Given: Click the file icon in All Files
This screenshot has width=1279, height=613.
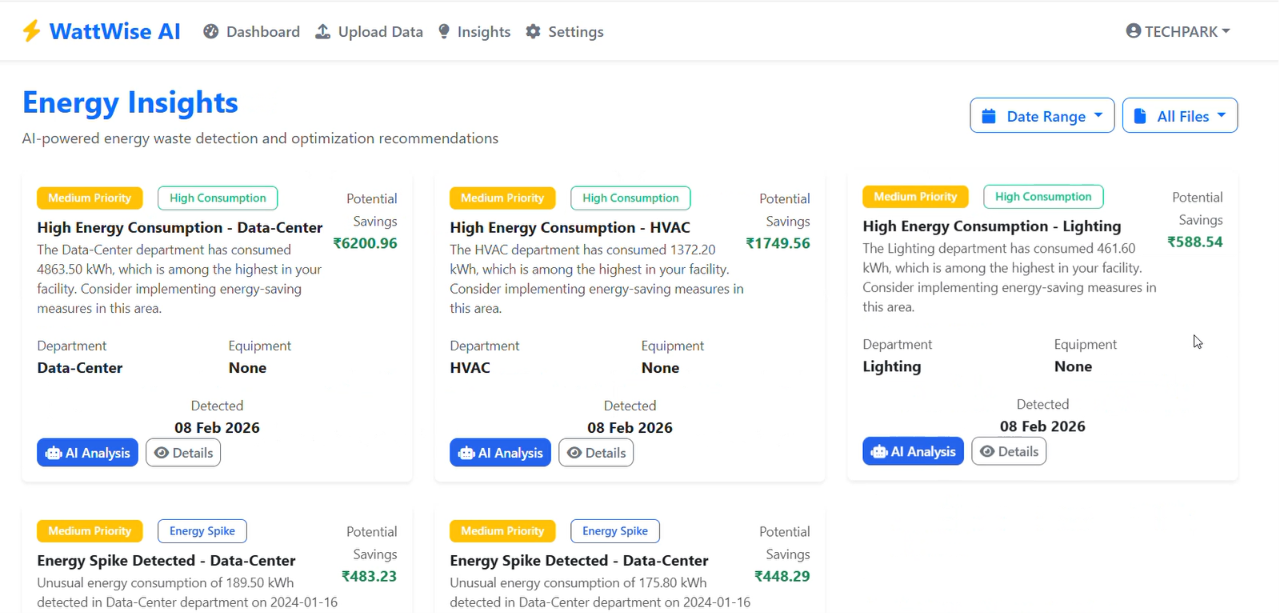Looking at the screenshot, I should pos(1141,116).
